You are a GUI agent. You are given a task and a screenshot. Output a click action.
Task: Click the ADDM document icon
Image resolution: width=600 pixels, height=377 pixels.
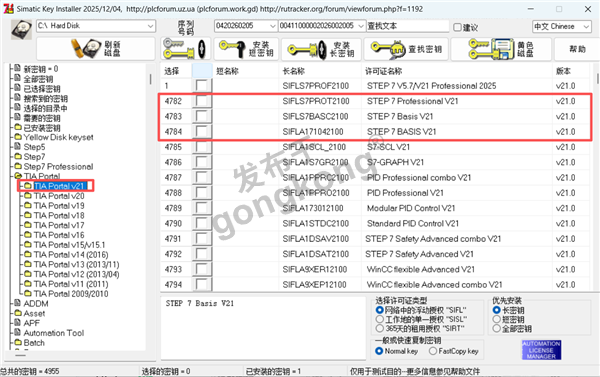pyautogui.click(x=18, y=303)
